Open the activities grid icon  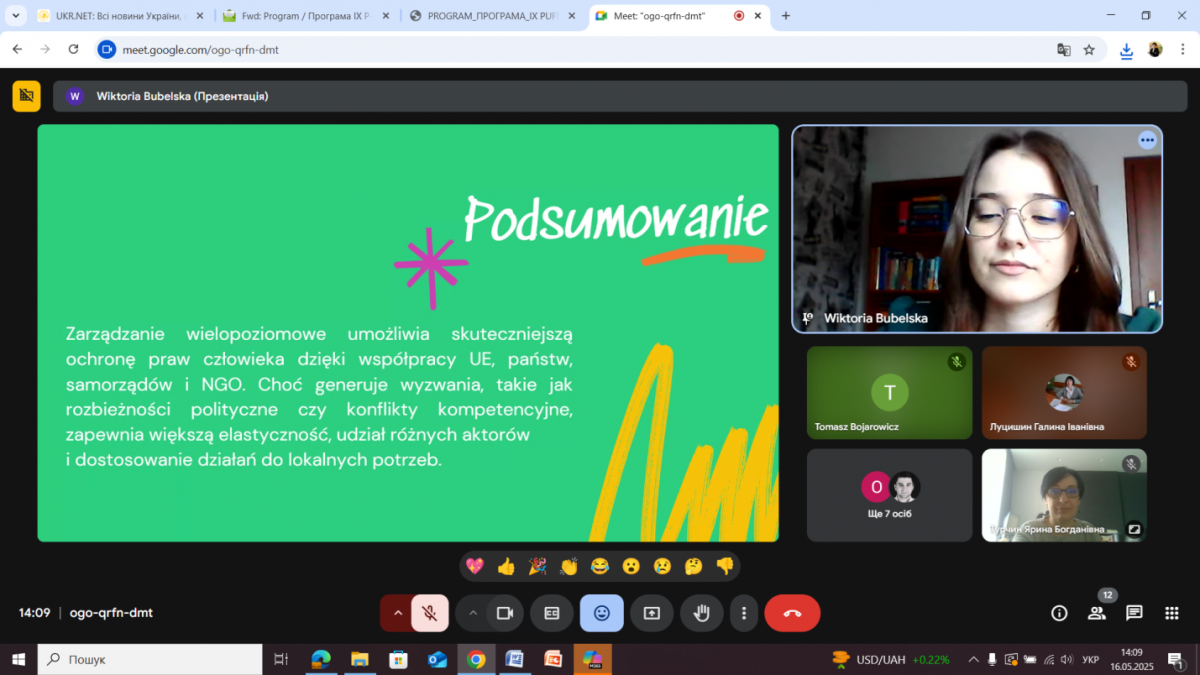click(x=1171, y=613)
